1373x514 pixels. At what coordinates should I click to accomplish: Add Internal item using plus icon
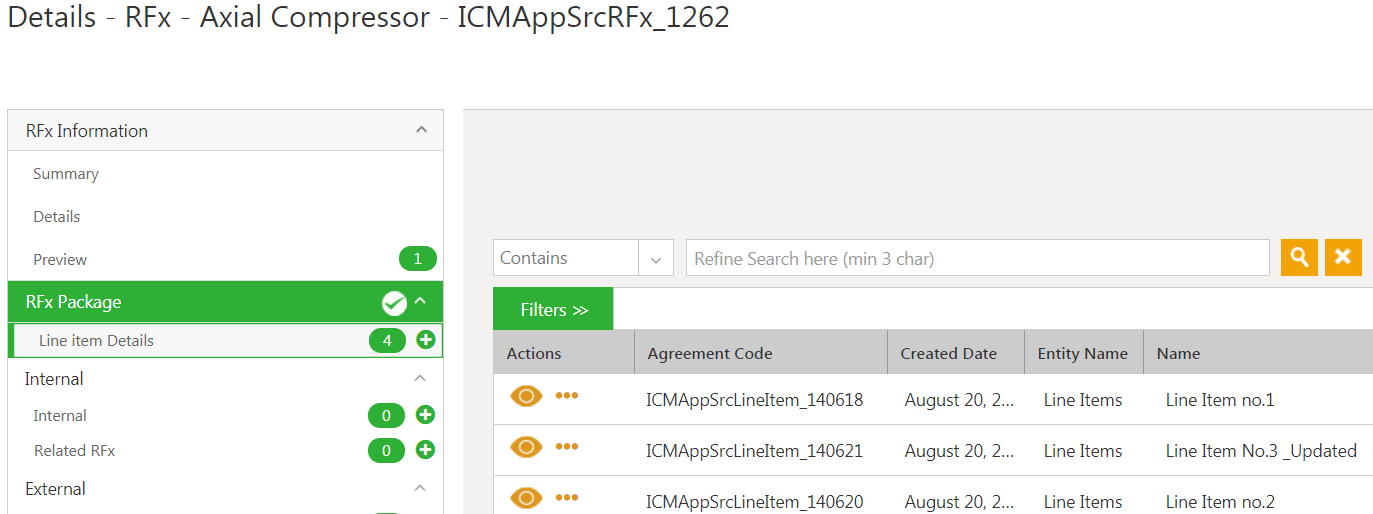pos(425,415)
